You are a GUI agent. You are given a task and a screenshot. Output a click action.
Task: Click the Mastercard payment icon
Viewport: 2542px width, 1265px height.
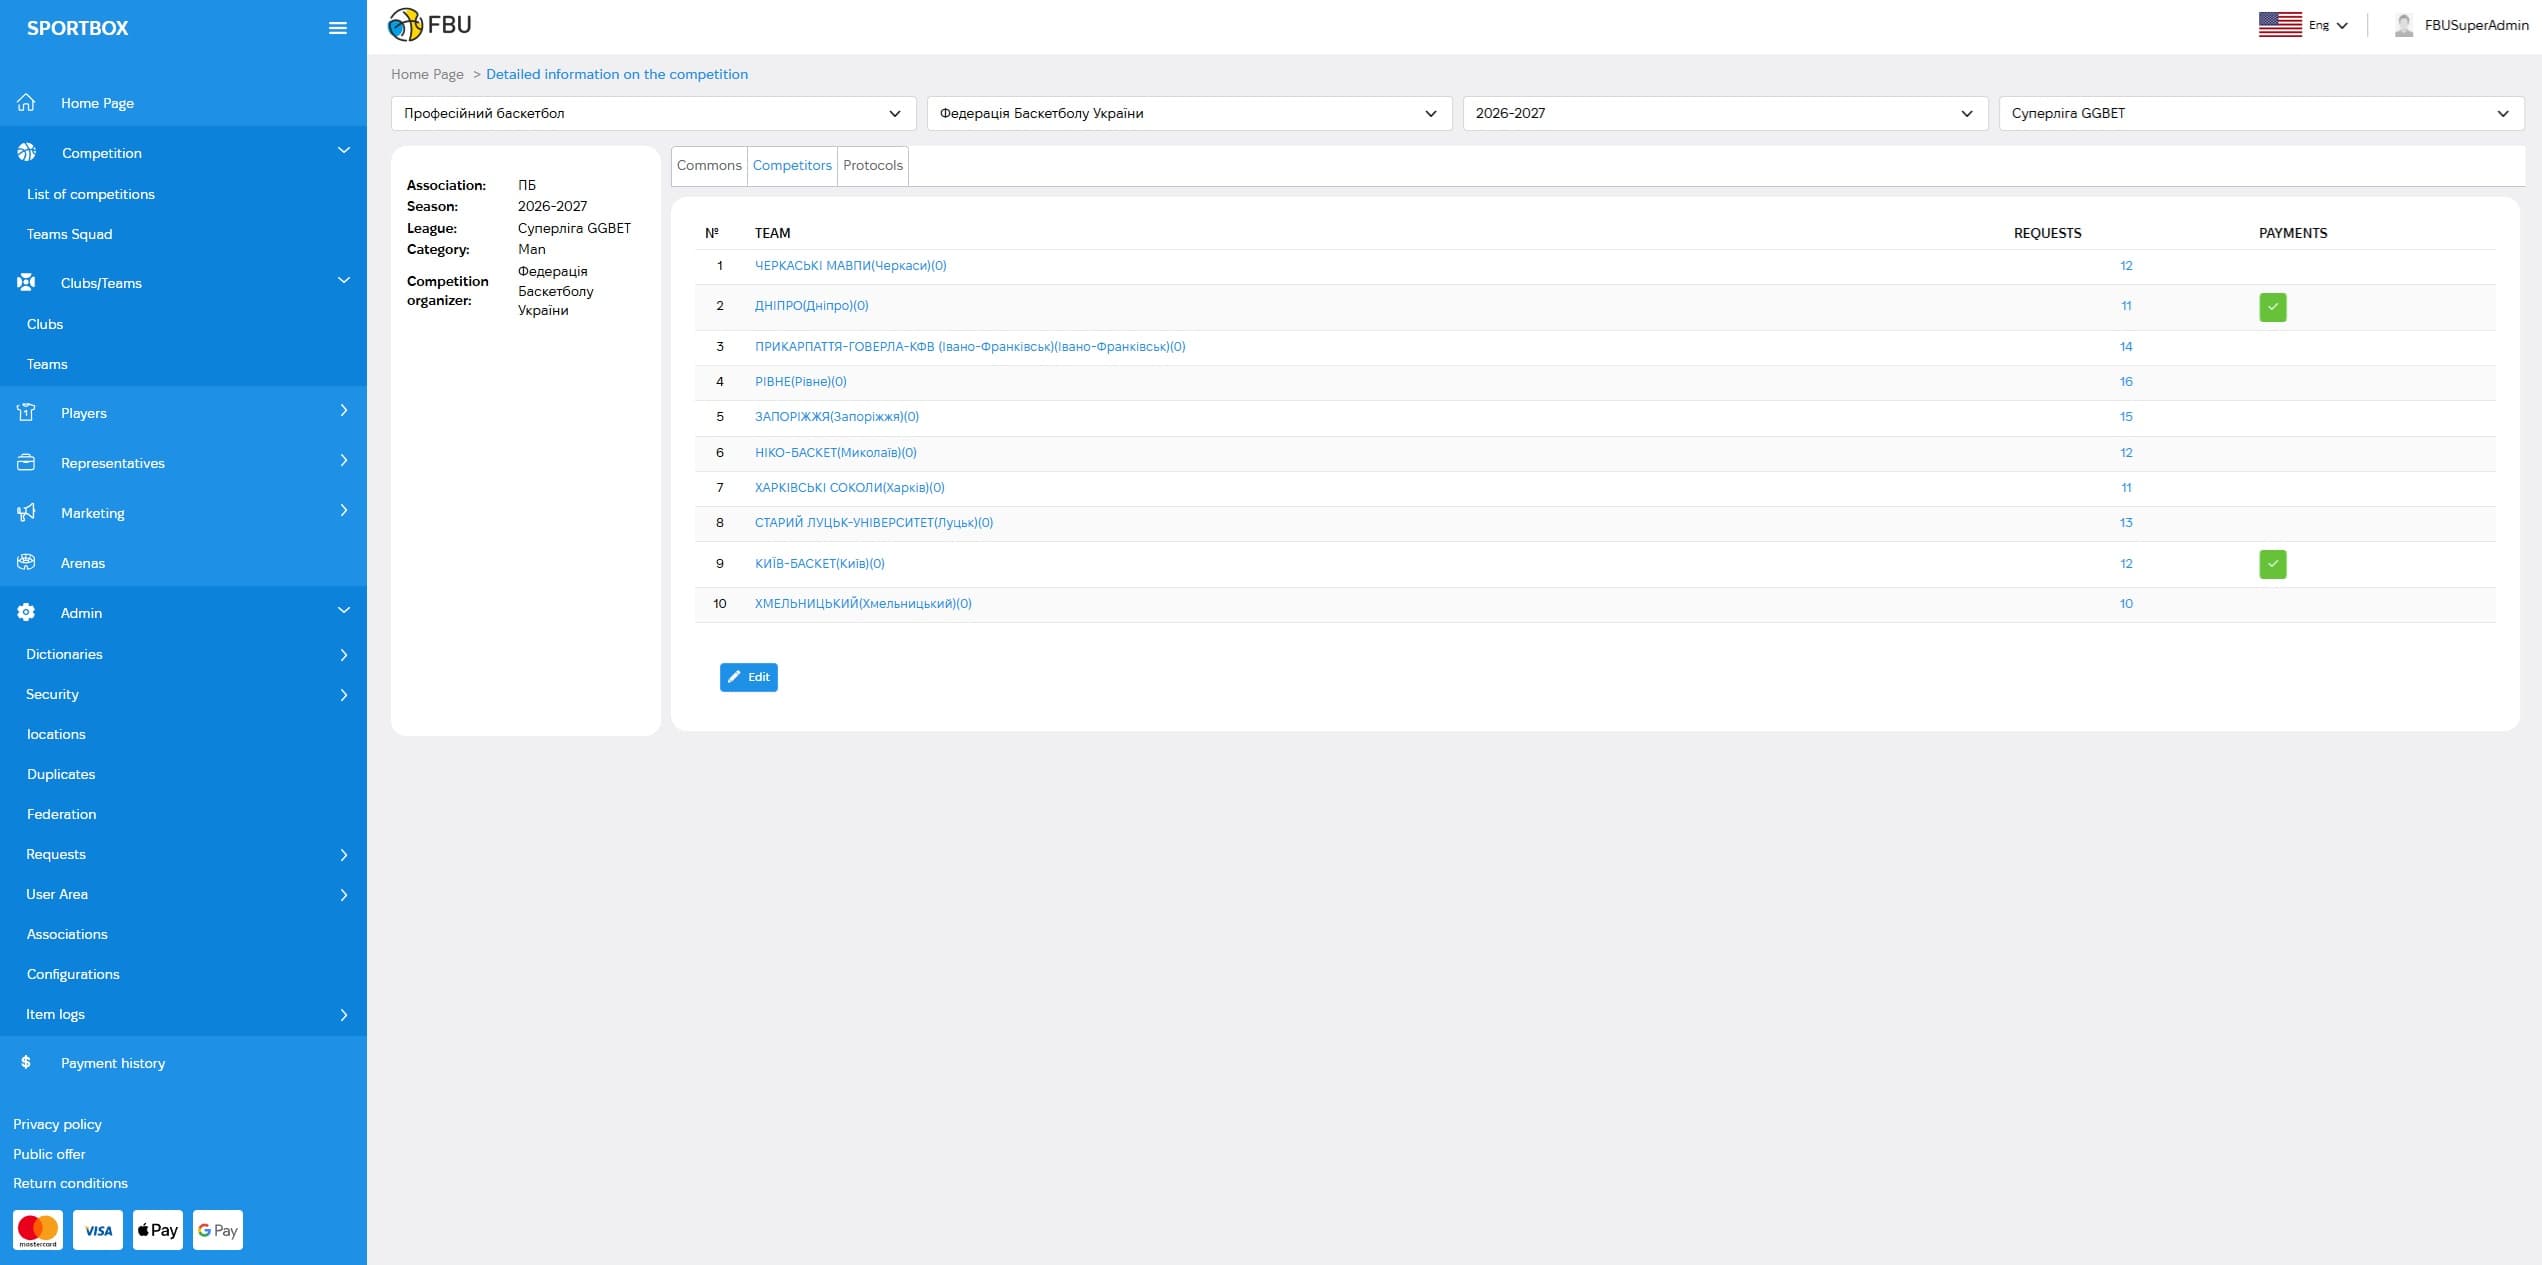38,1230
